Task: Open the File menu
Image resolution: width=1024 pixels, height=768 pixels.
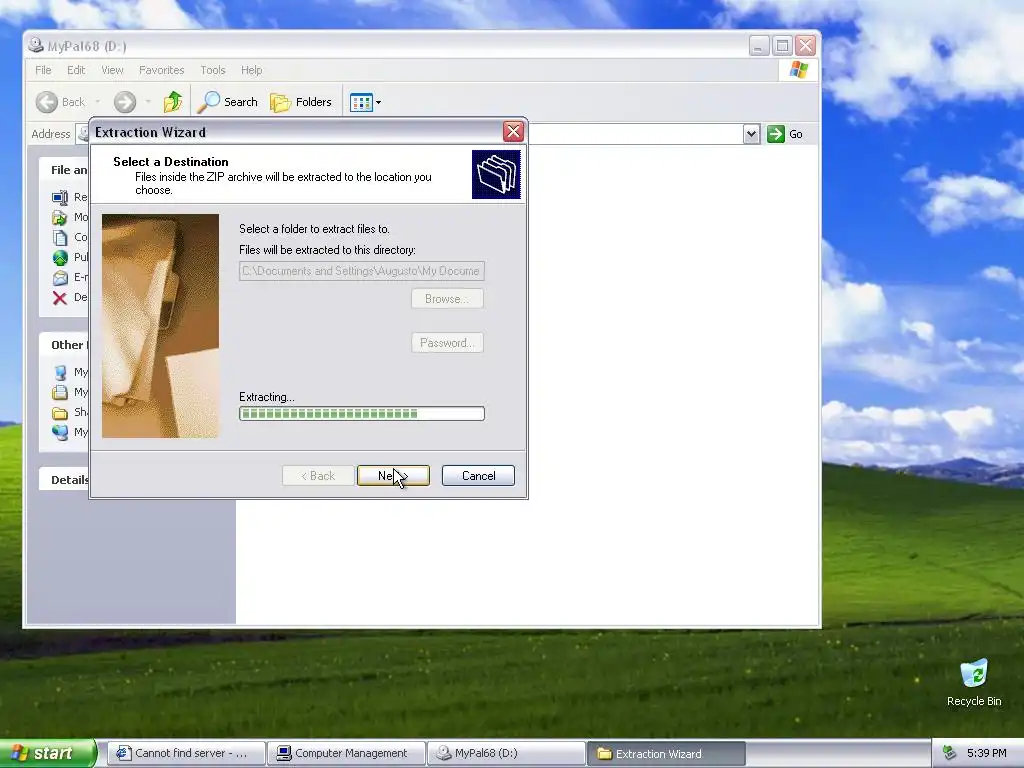Action: [43, 70]
